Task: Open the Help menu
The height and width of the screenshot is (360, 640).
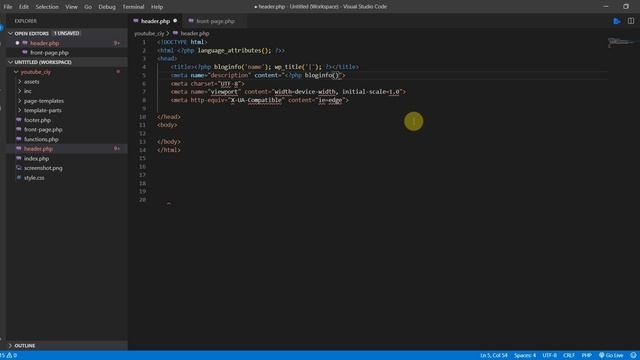Action: pyautogui.click(x=157, y=7)
